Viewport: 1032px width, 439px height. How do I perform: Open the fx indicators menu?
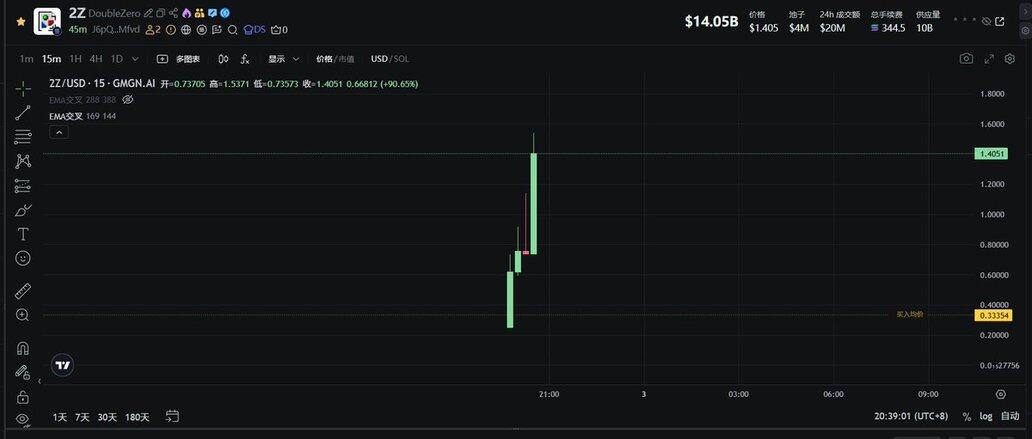point(245,59)
